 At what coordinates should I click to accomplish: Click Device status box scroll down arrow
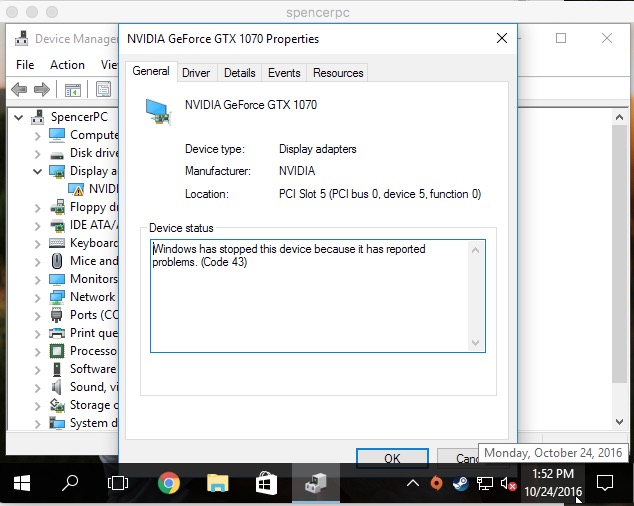tap(476, 343)
